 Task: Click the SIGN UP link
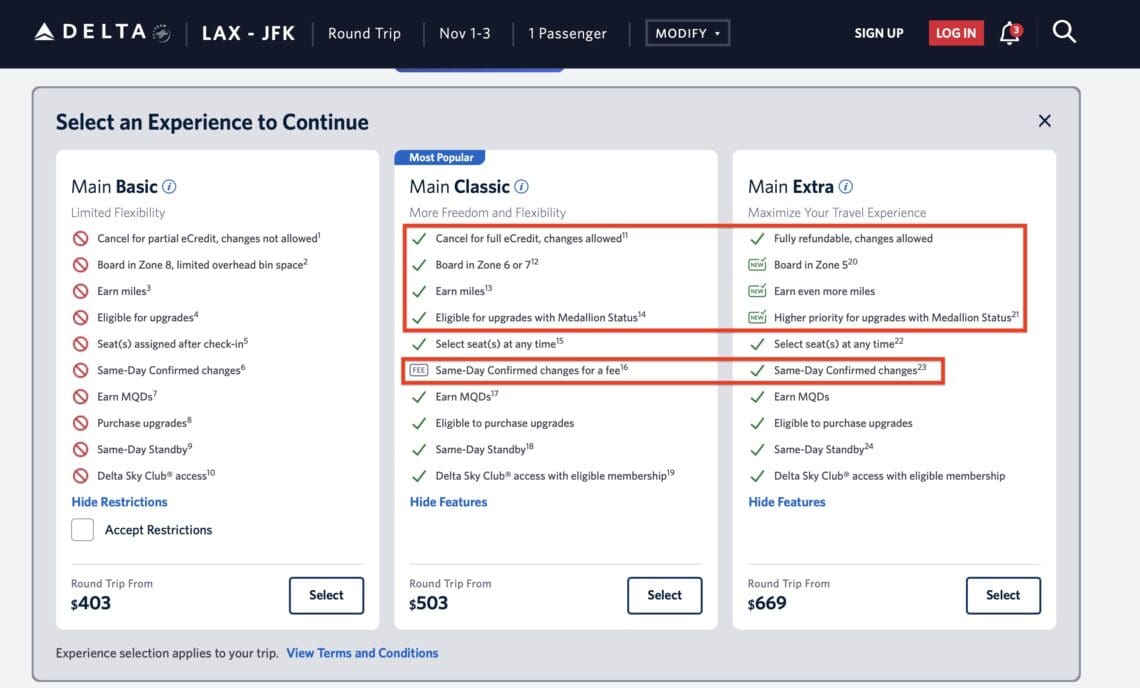click(x=879, y=32)
